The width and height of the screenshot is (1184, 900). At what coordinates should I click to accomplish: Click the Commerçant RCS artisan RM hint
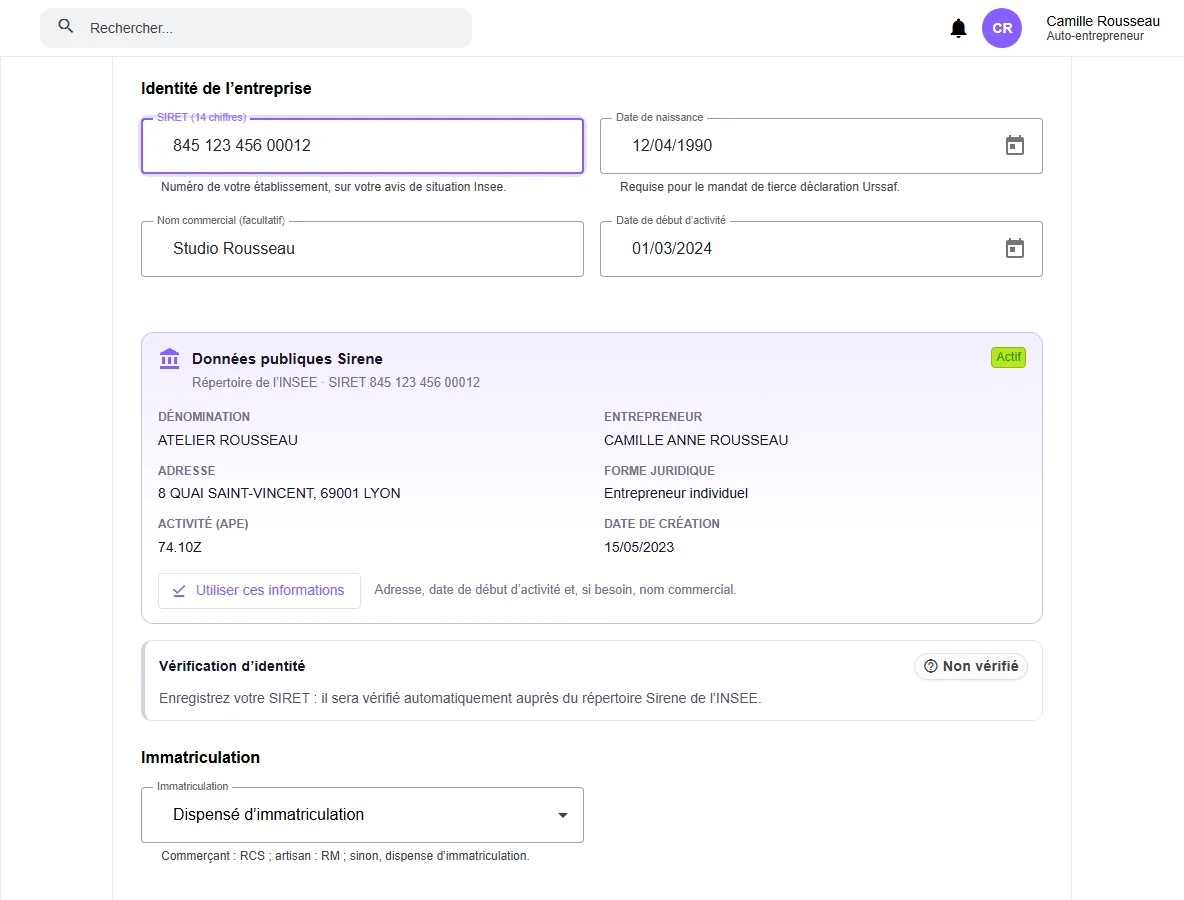coord(345,855)
